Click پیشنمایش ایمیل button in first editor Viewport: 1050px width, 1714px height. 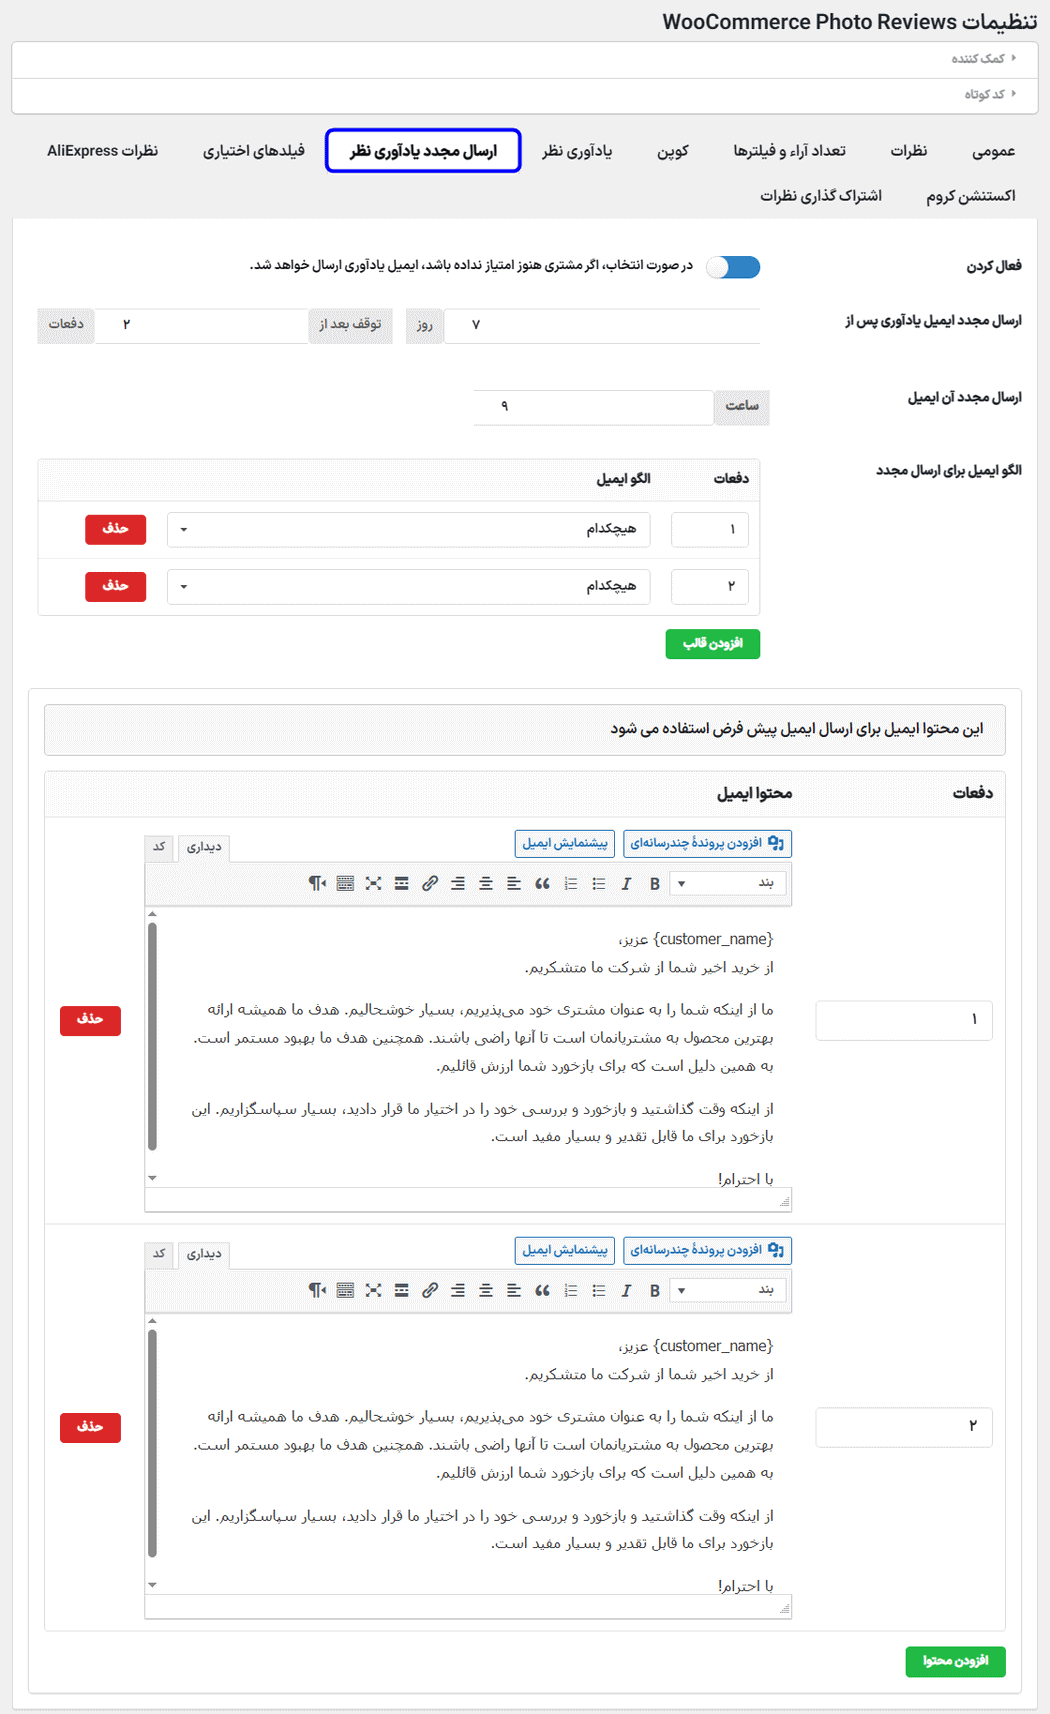(565, 844)
